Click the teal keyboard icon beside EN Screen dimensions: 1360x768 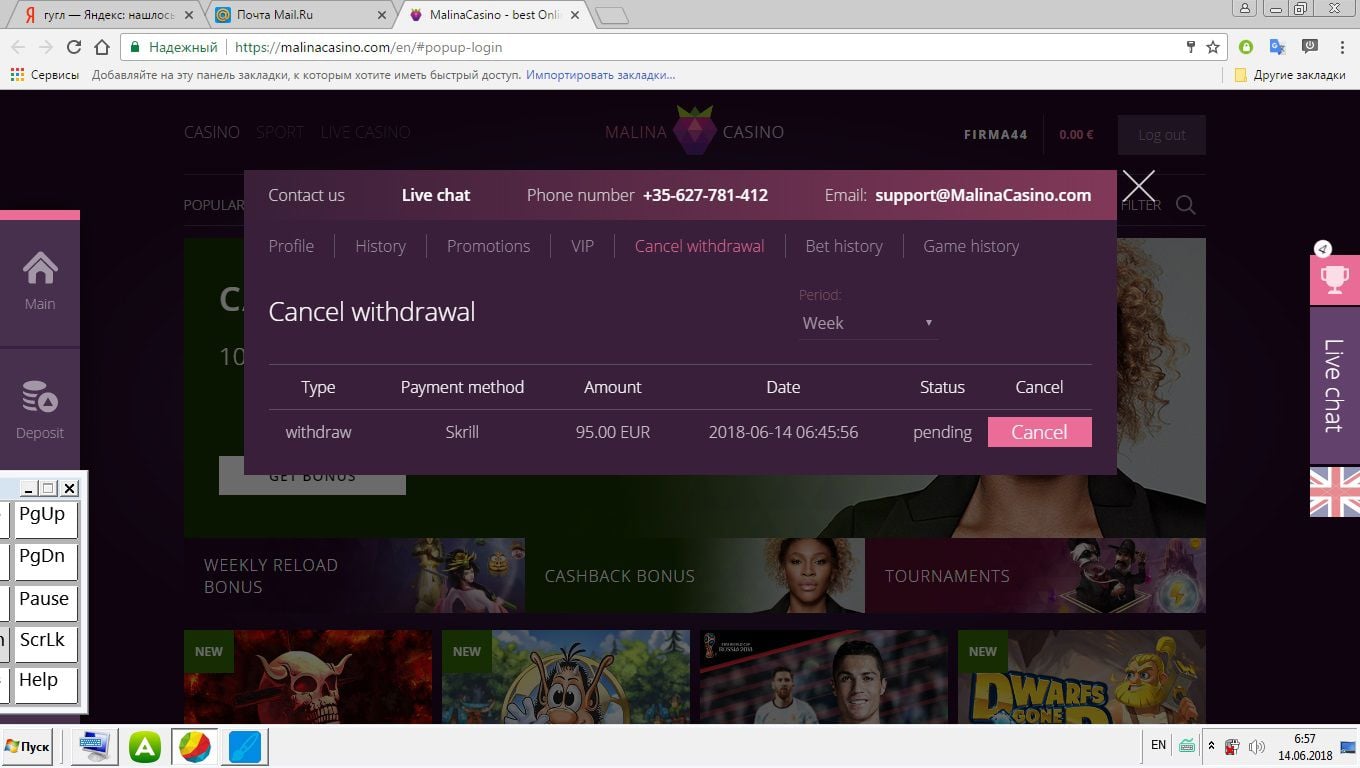(x=1186, y=745)
